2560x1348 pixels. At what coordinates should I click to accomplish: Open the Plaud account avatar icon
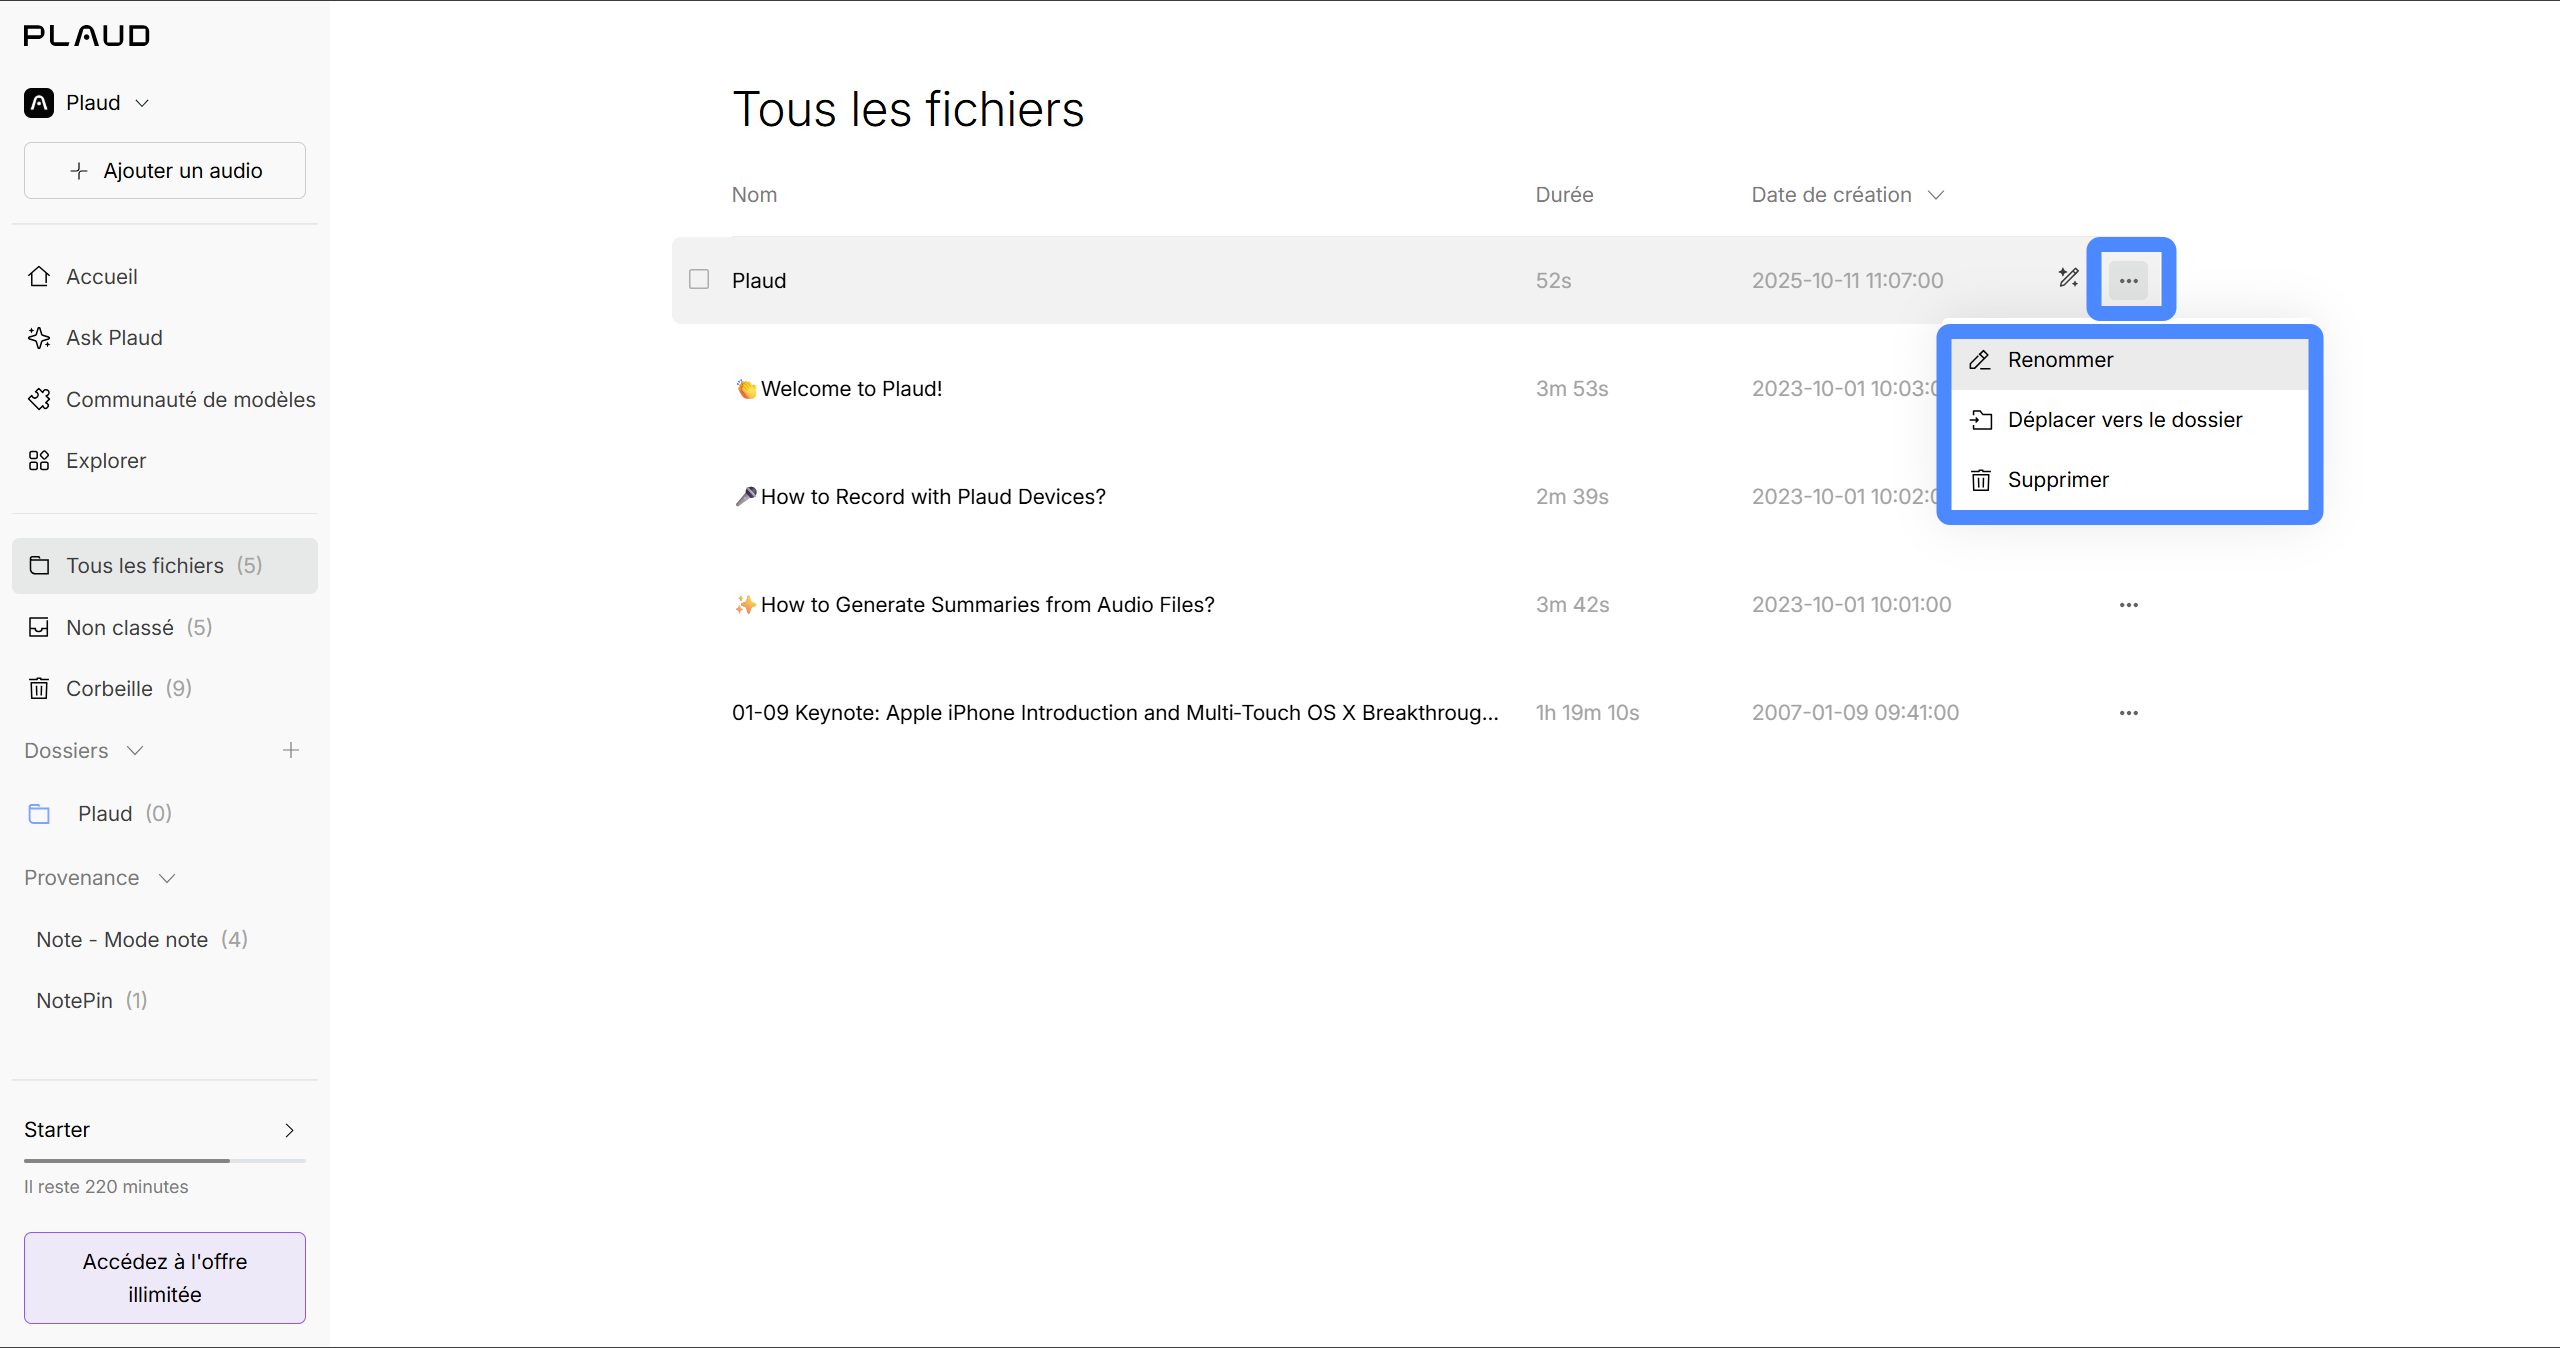point(39,103)
